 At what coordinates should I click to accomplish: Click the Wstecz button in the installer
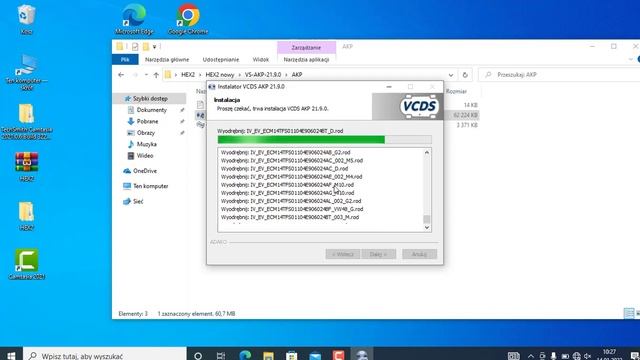tap(342, 254)
